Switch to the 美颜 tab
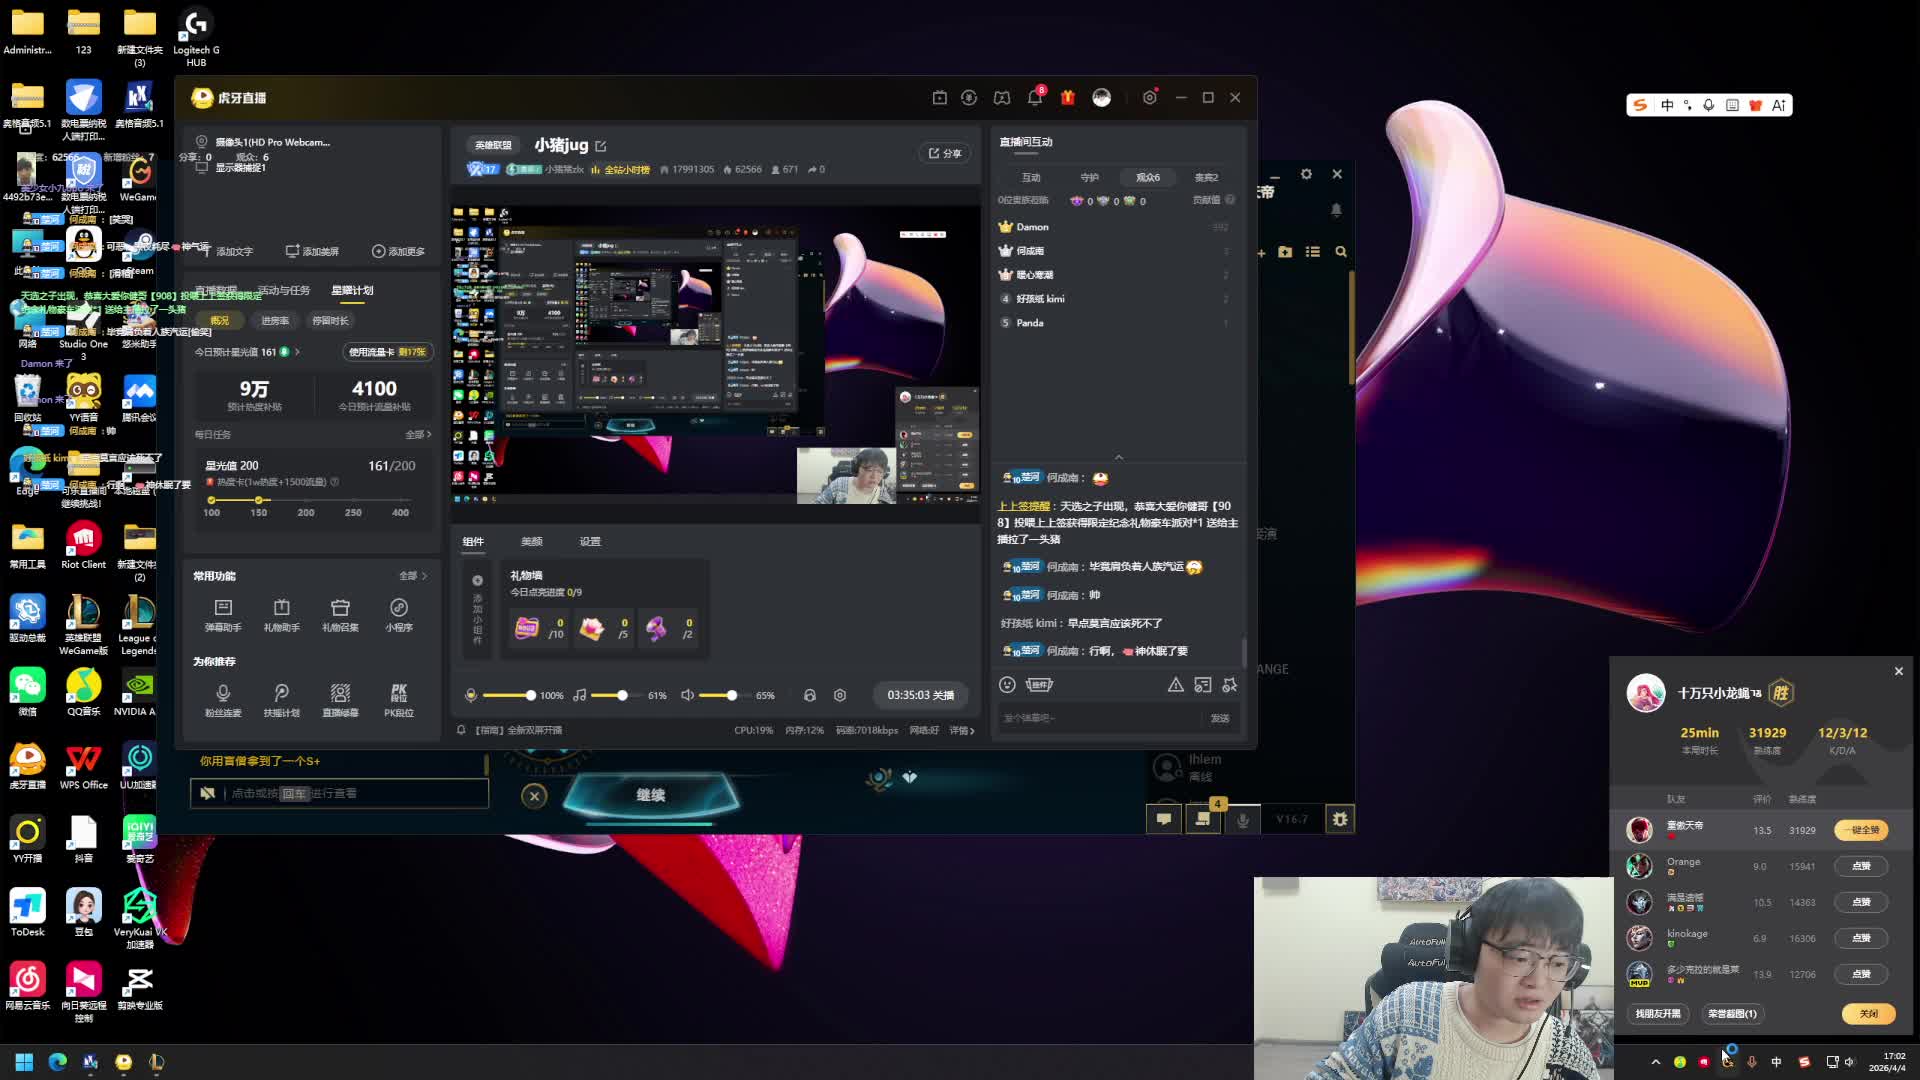This screenshot has height=1080, width=1920. point(531,542)
